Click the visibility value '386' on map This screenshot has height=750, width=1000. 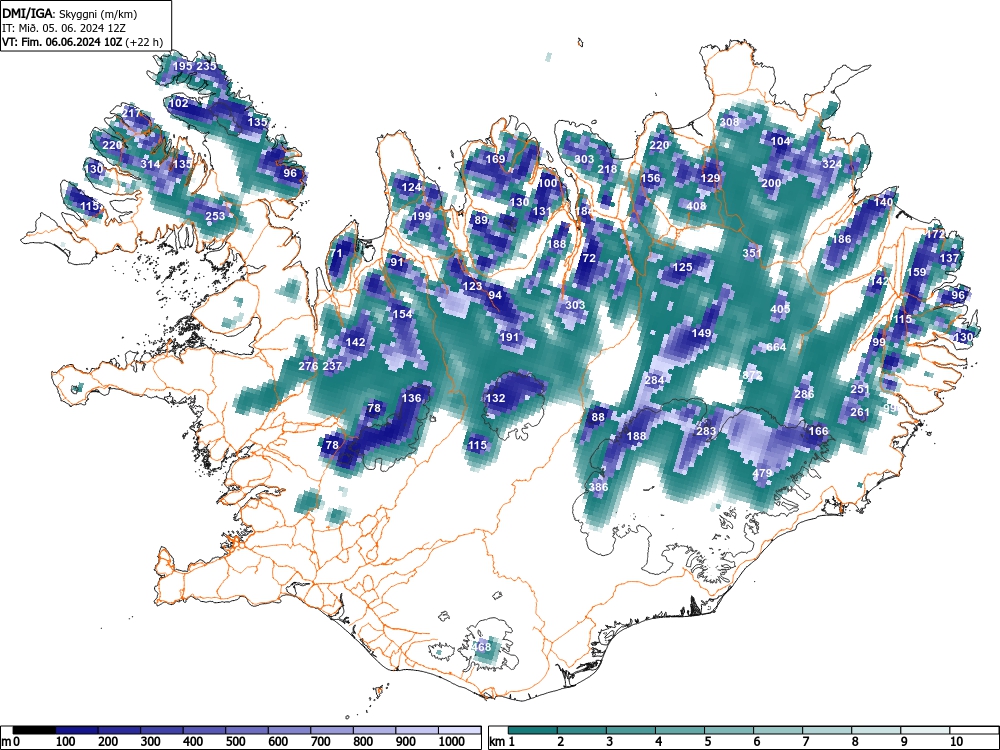pos(598,487)
